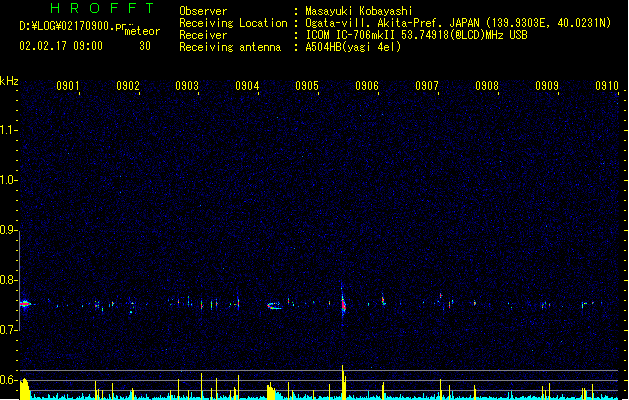Viewport: 629px width, 400px height.
Task: Click the A504HB(yagi 4el) antenna value
Action: click(353, 47)
